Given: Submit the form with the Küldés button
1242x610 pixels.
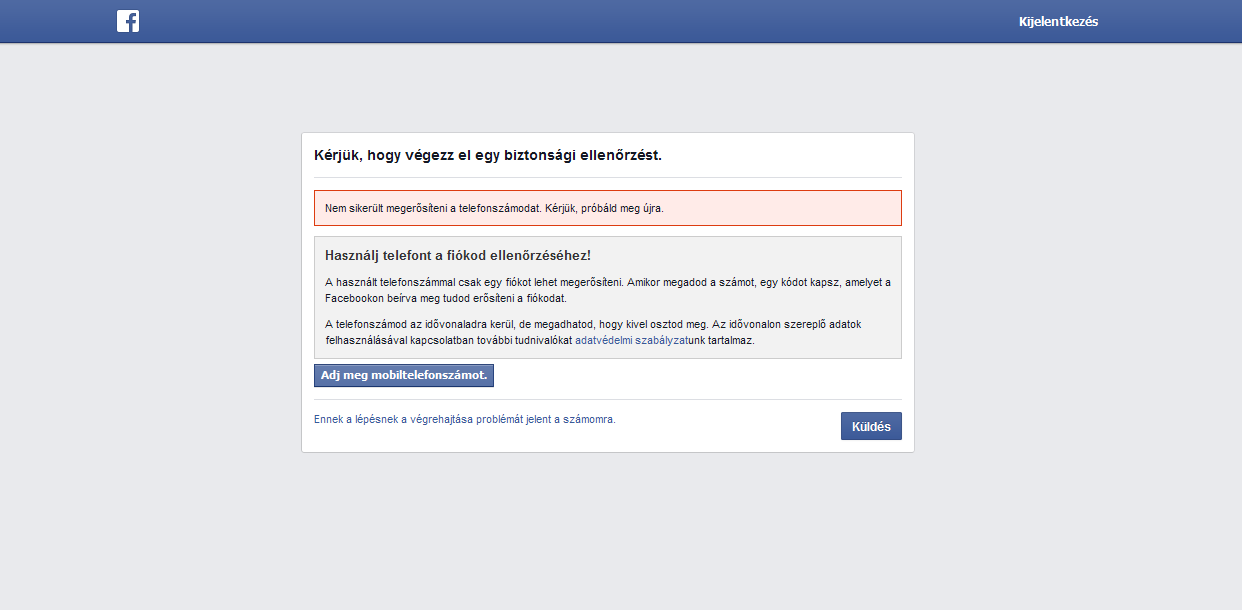Looking at the screenshot, I should click(870, 426).
